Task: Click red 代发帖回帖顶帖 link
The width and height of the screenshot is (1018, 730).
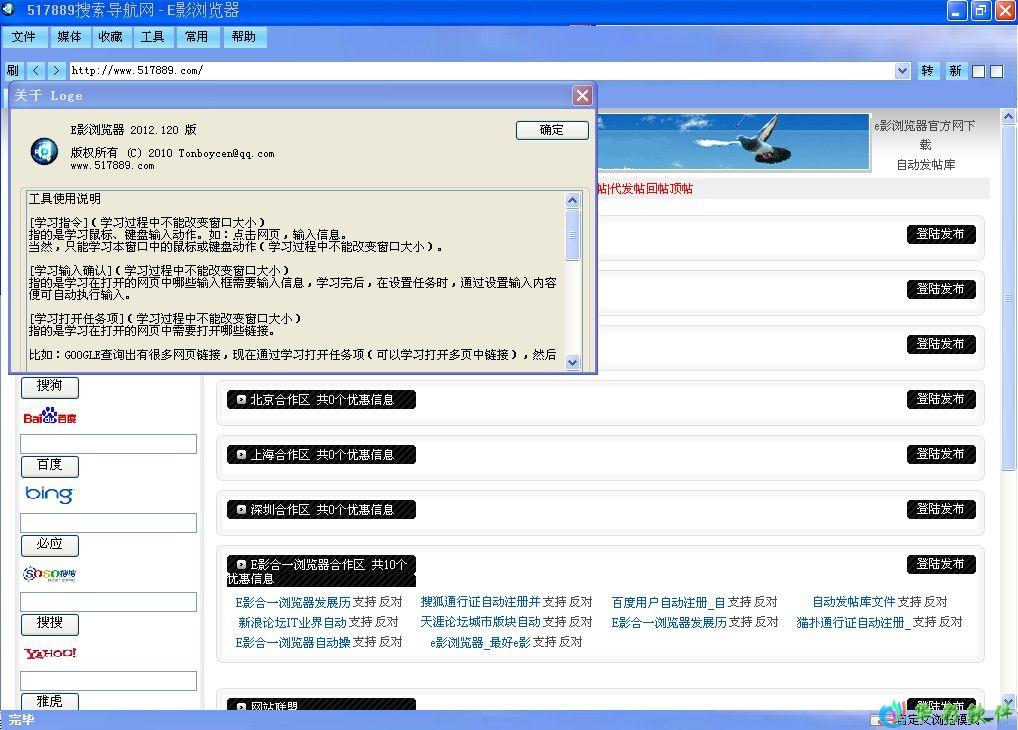Action: [x=651, y=189]
